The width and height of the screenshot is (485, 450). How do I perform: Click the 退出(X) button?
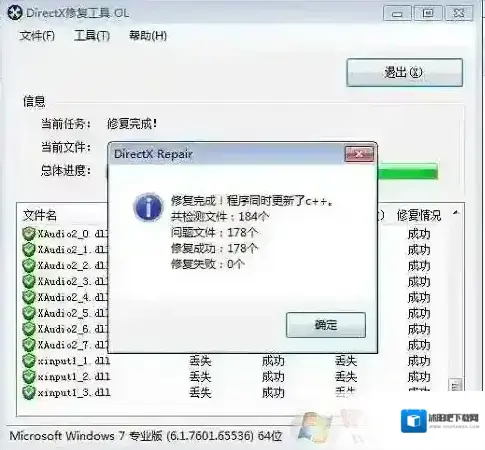click(404, 72)
